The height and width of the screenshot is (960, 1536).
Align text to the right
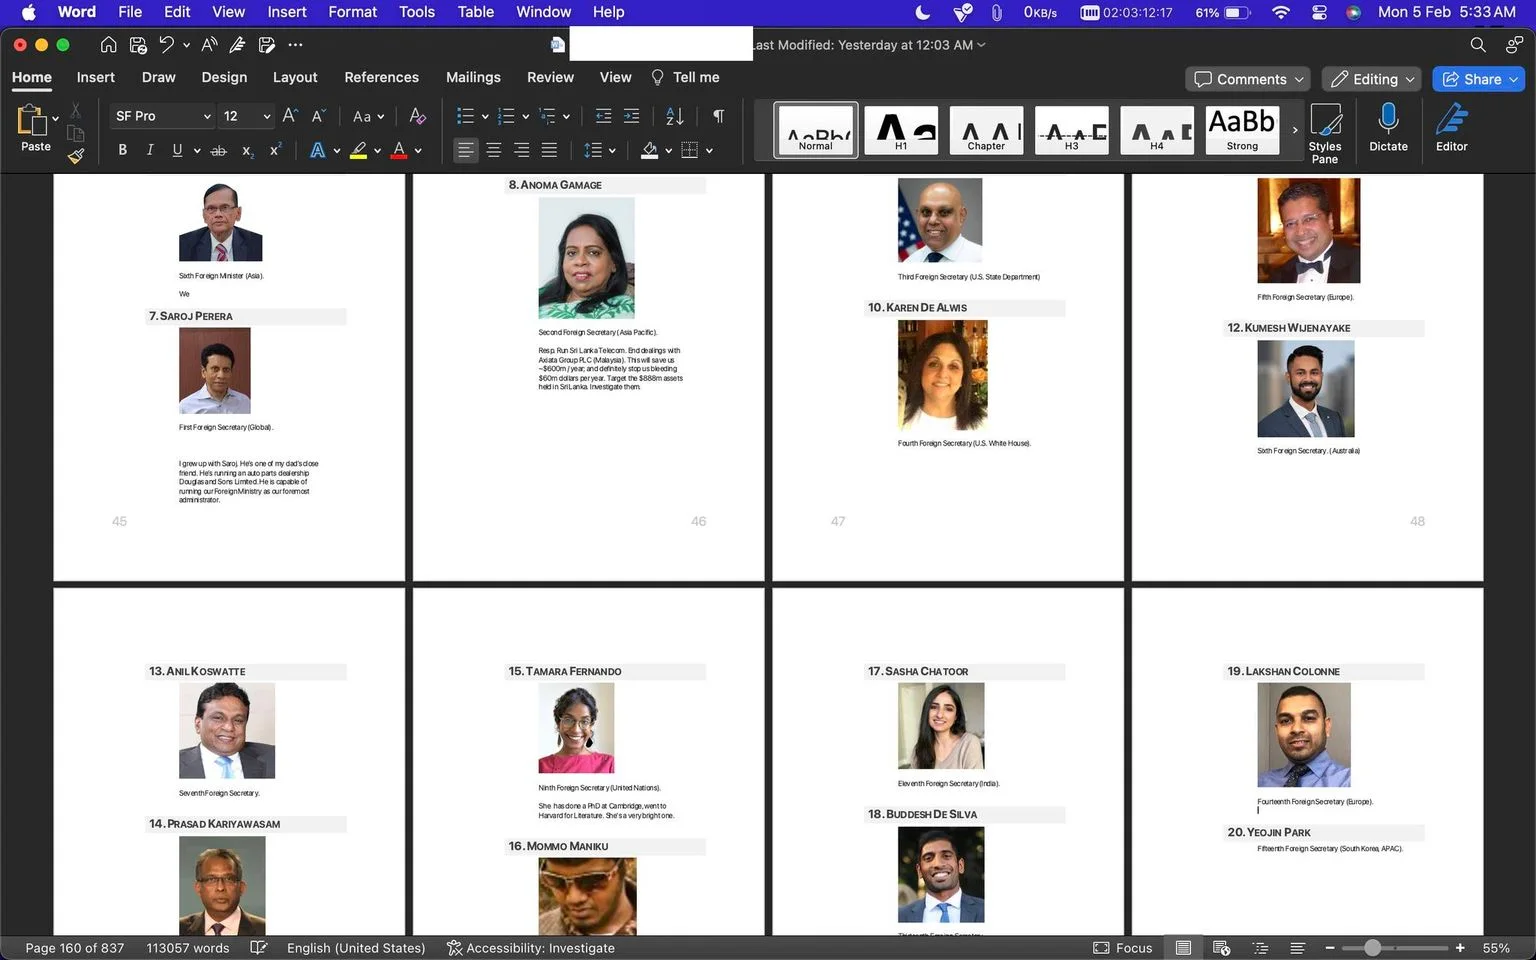point(522,150)
